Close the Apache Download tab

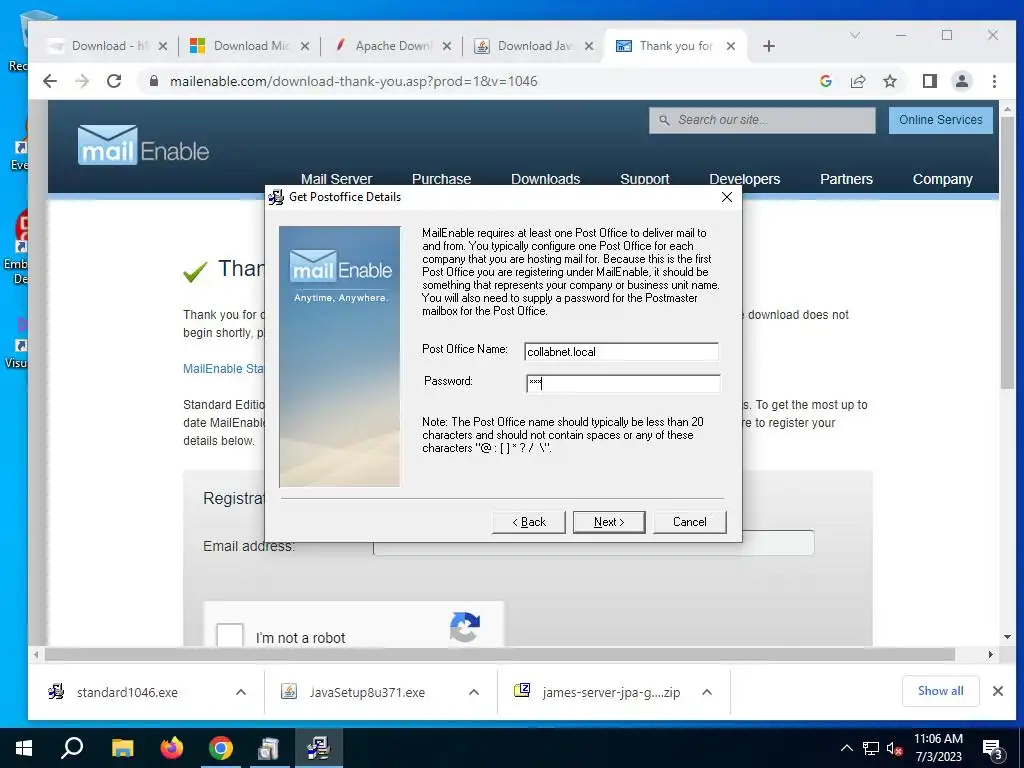447,46
